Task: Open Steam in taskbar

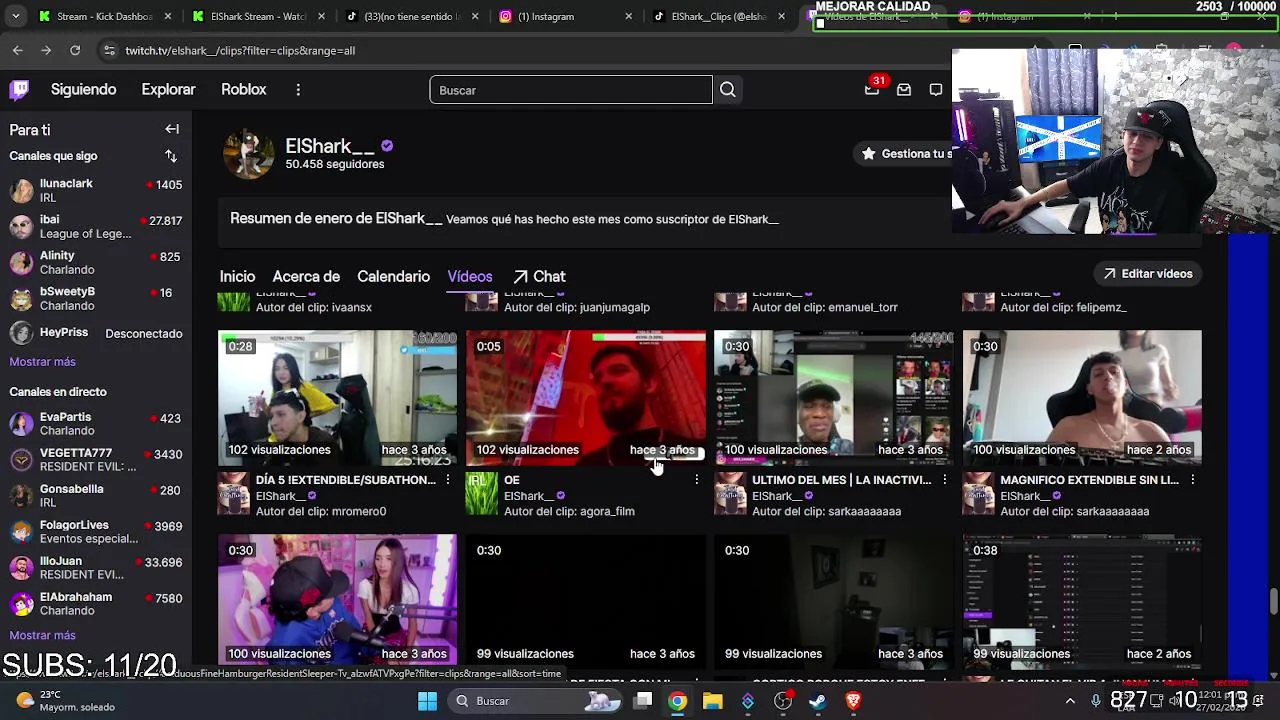Action: pyautogui.click(x=818, y=701)
